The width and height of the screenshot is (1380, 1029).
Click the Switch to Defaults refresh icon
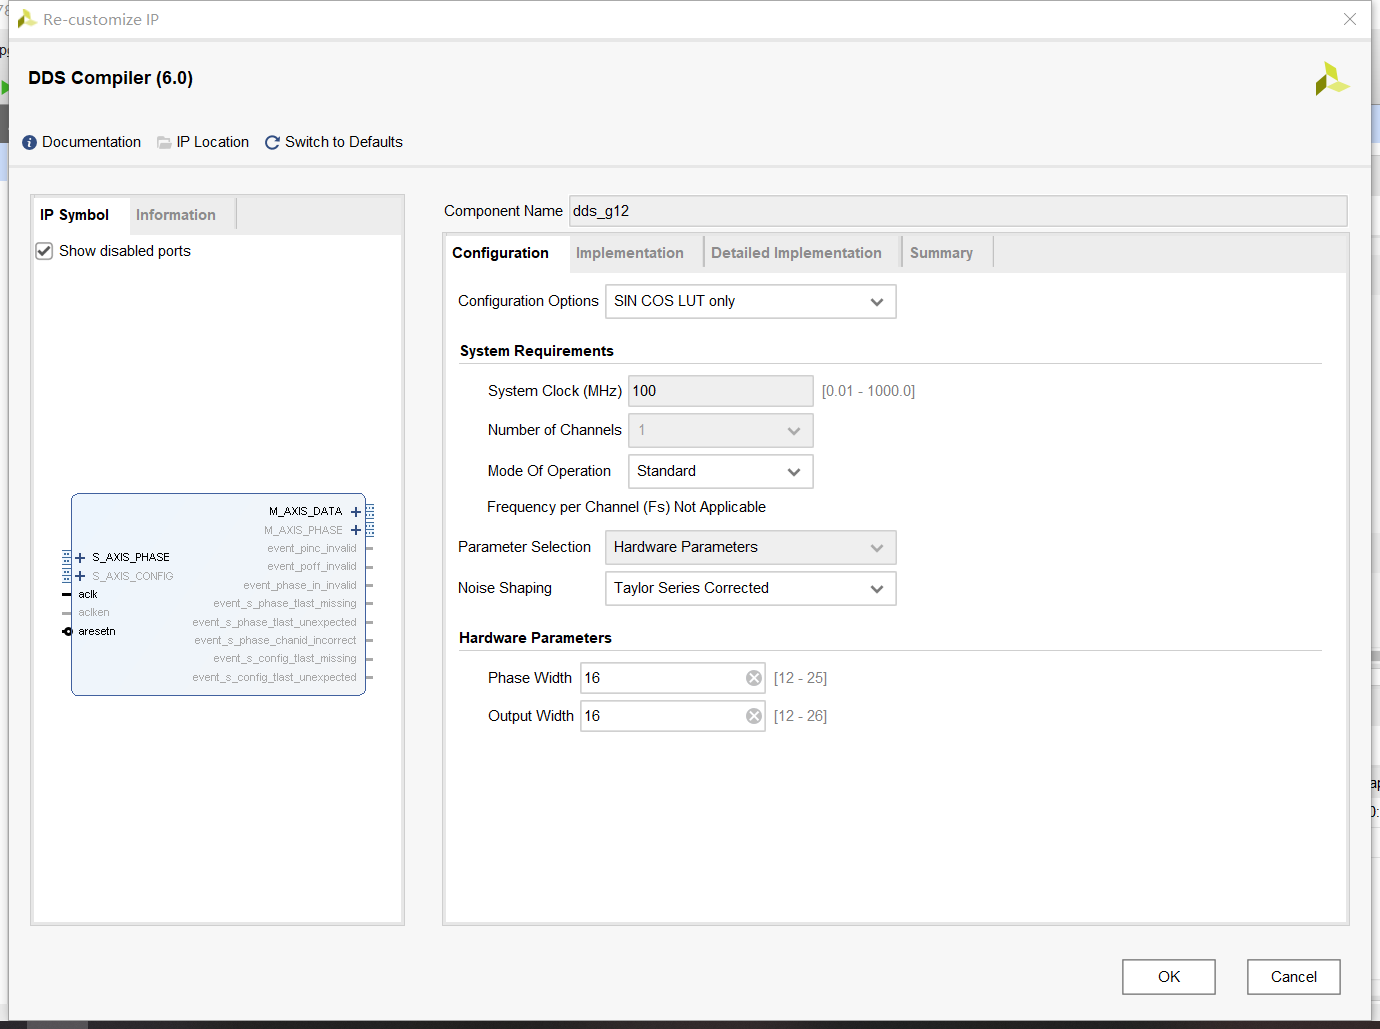tap(272, 143)
